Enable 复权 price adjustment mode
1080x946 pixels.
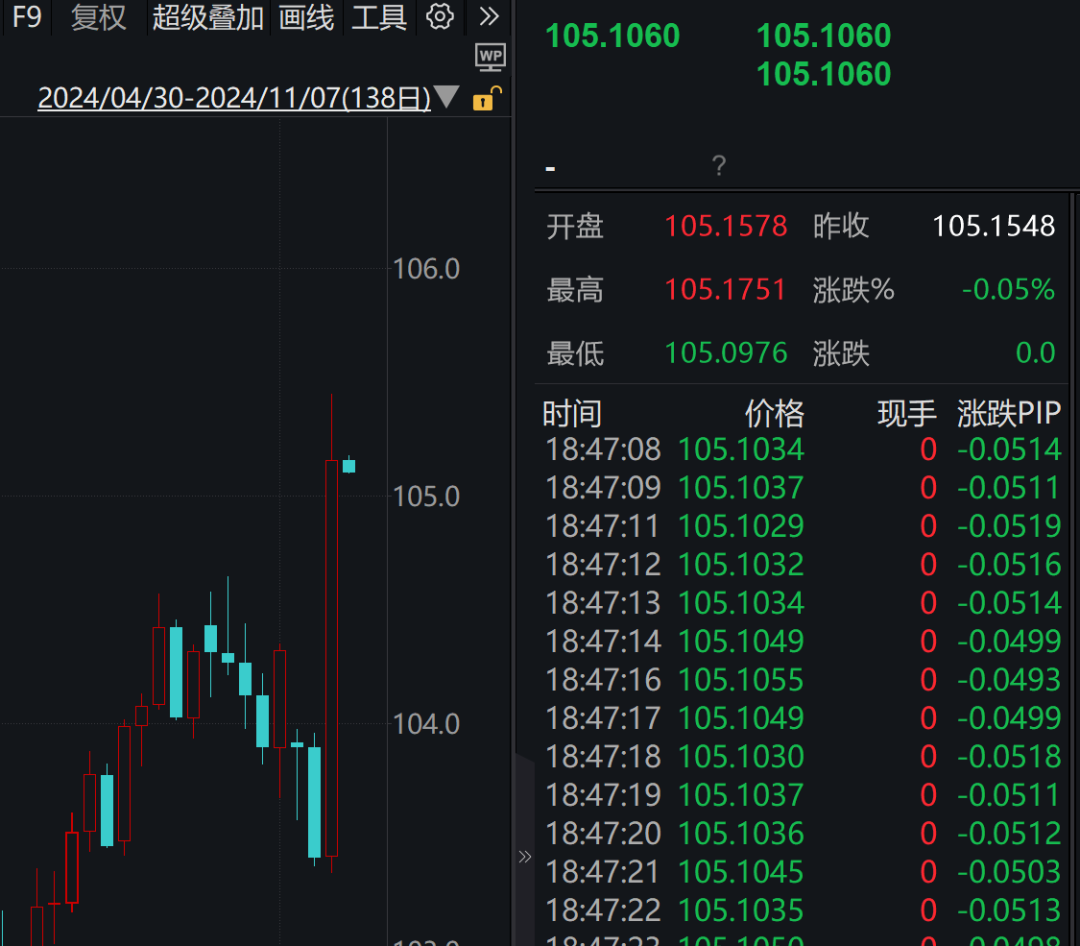click(97, 17)
